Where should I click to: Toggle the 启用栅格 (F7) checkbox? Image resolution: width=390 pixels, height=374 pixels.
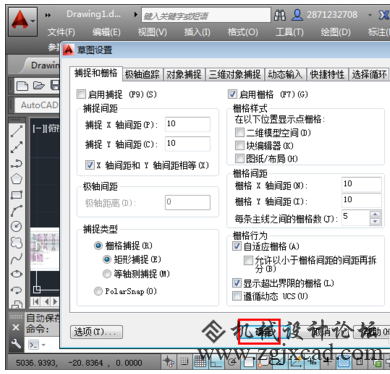click(x=232, y=94)
